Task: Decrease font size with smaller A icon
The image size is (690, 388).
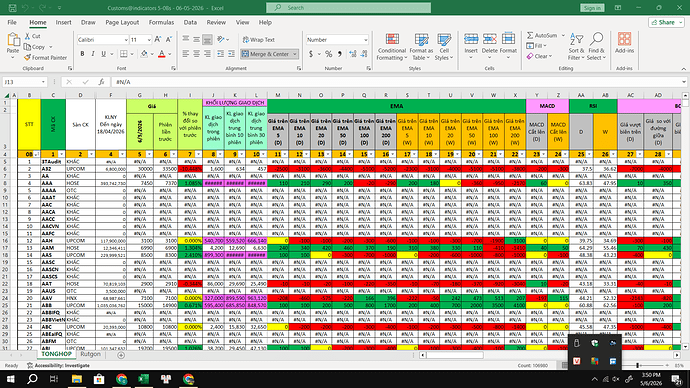Action: [169, 40]
